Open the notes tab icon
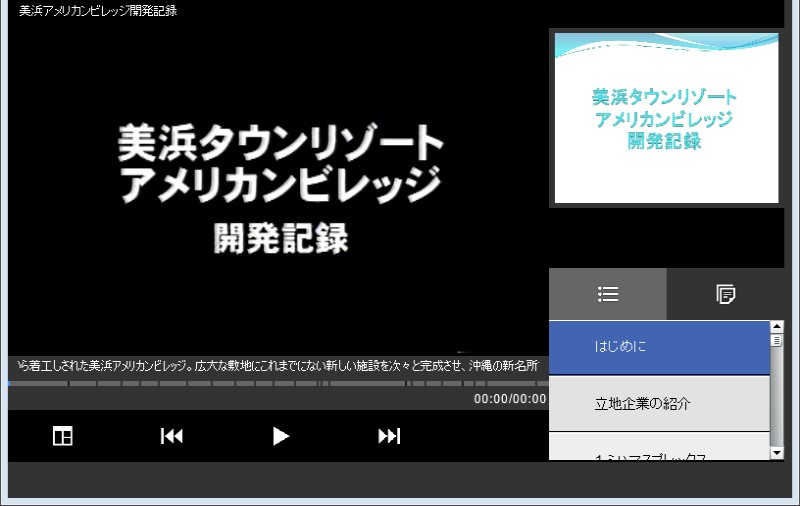Image resolution: width=800 pixels, height=506 pixels. click(725, 294)
